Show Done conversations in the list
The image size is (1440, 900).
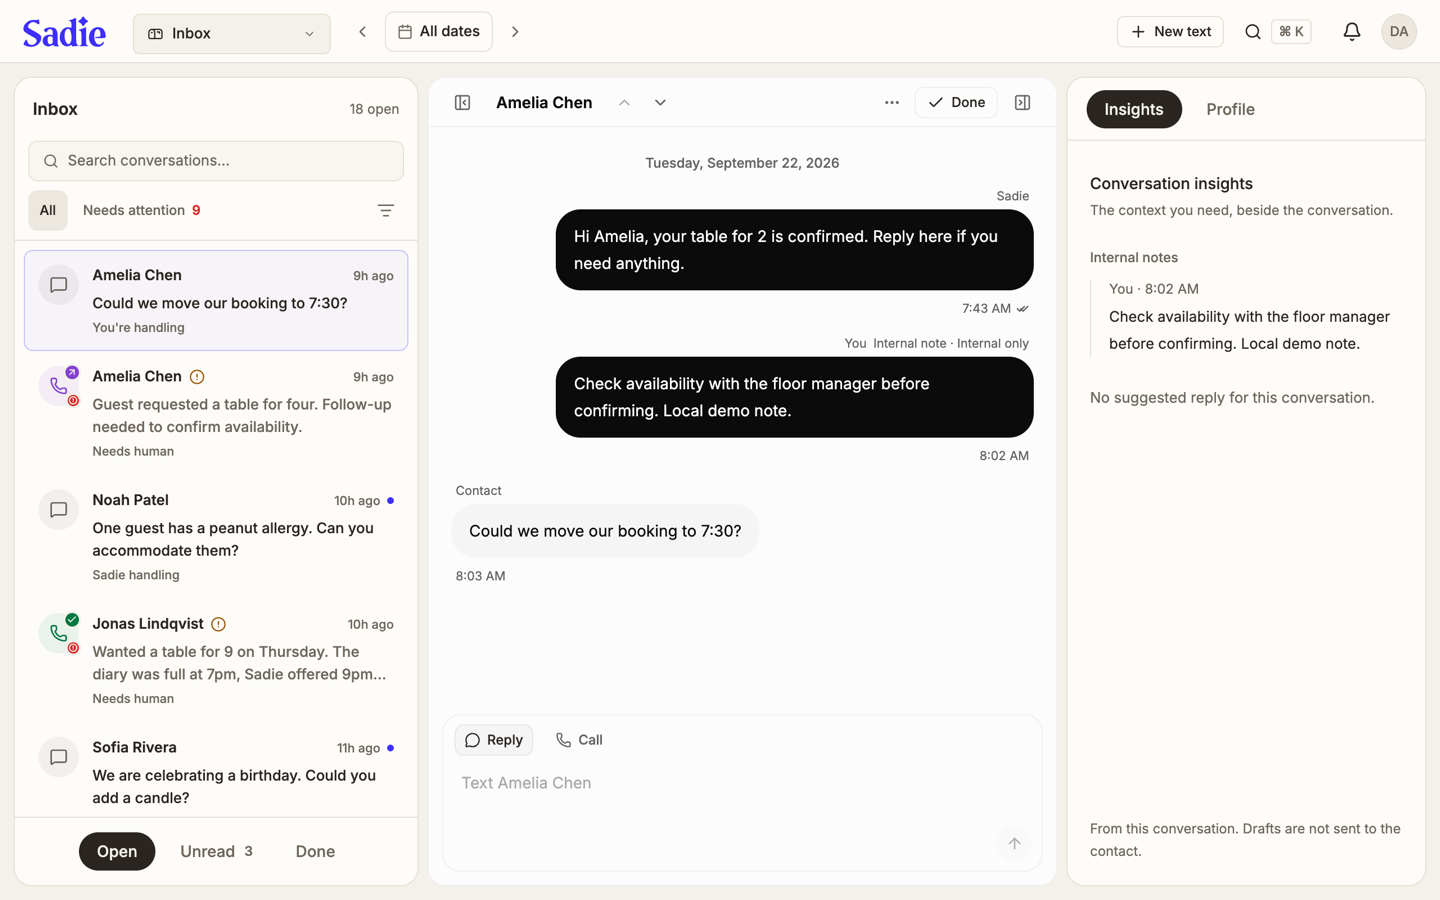(x=315, y=851)
